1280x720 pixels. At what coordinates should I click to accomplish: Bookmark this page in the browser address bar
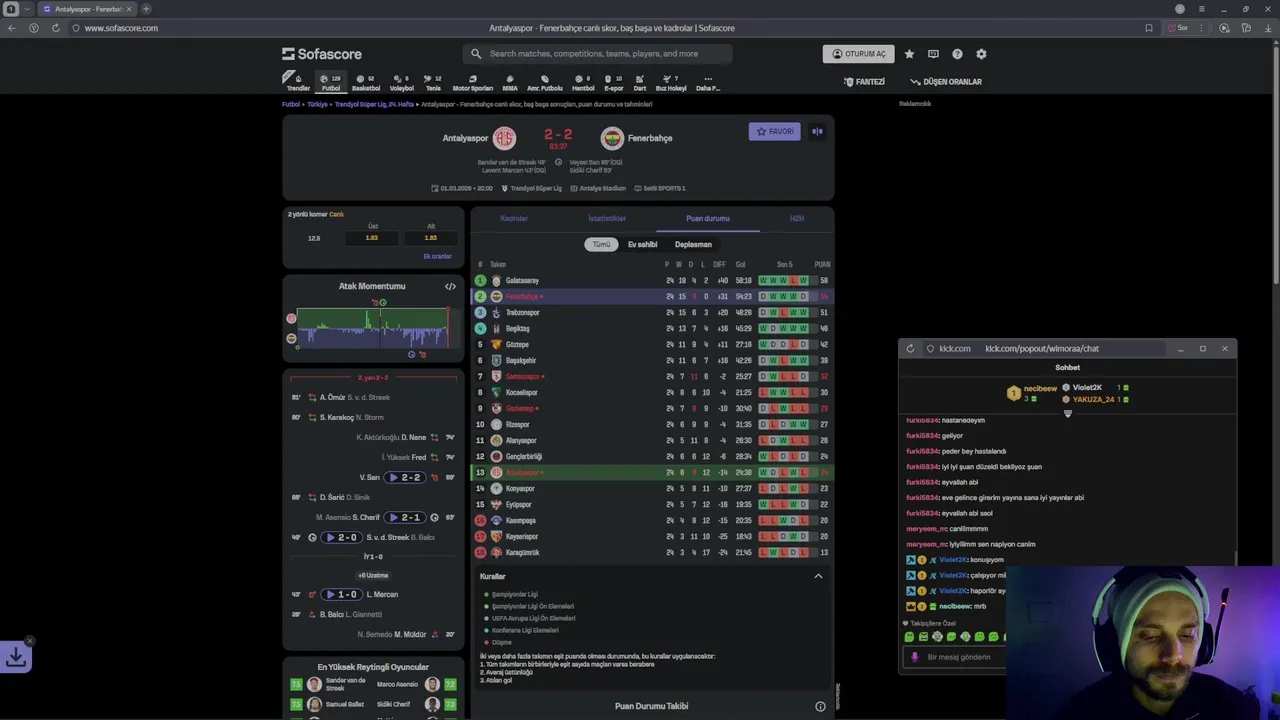(1149, 28)
